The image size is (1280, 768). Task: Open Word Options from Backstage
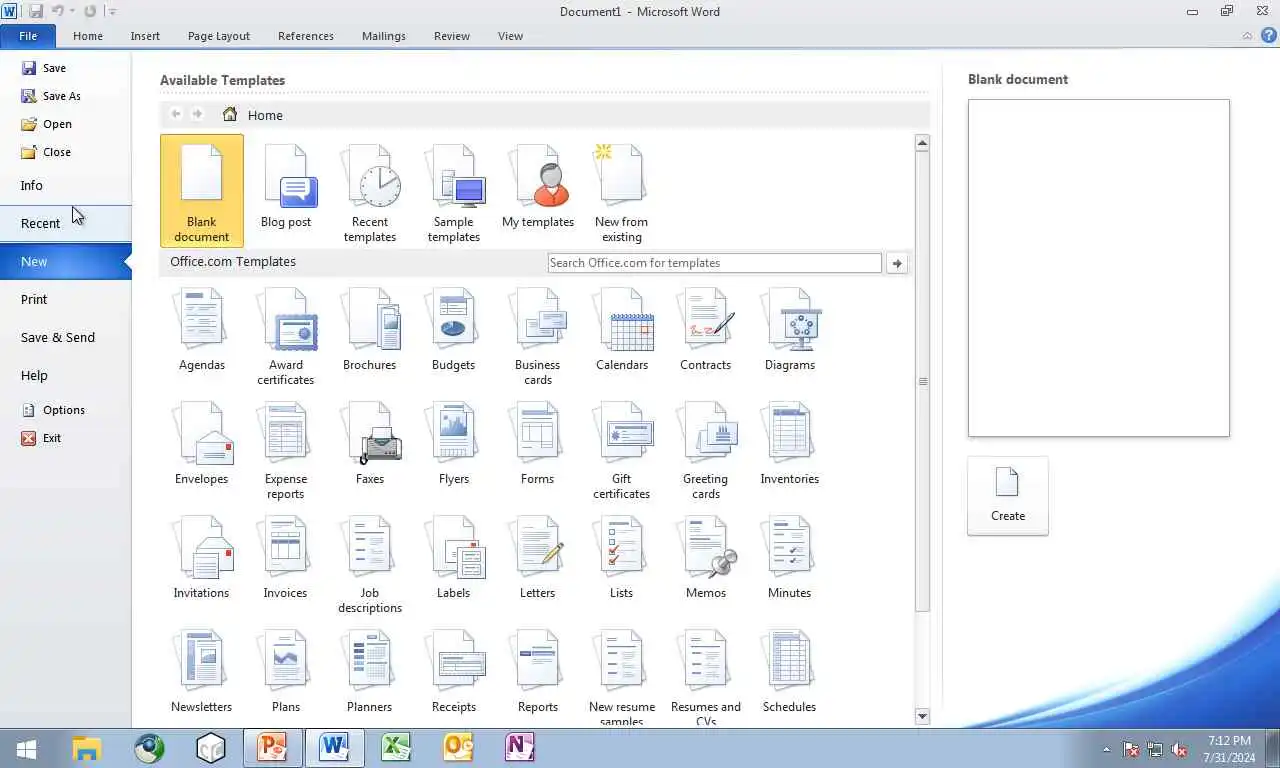[66, 410]
